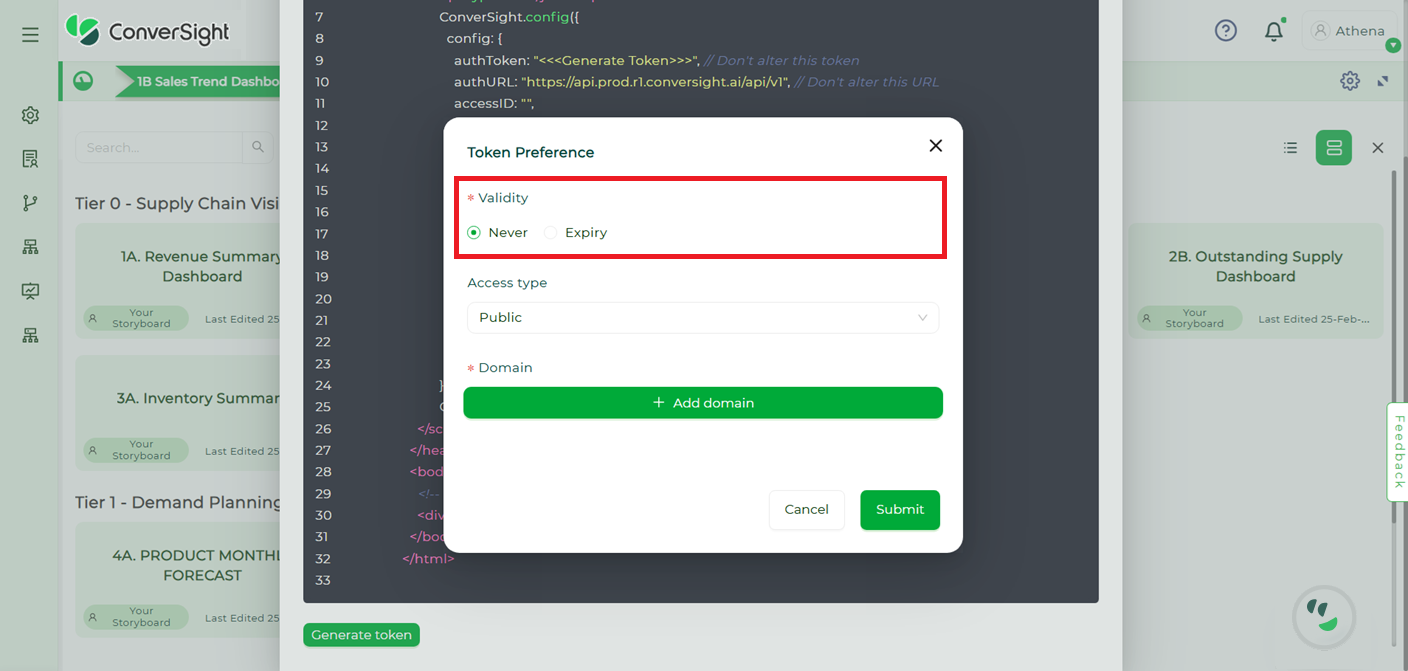Select the Expiry validity radio button
This screenshot has height=671, width=1408.
(x=551, y=232)
